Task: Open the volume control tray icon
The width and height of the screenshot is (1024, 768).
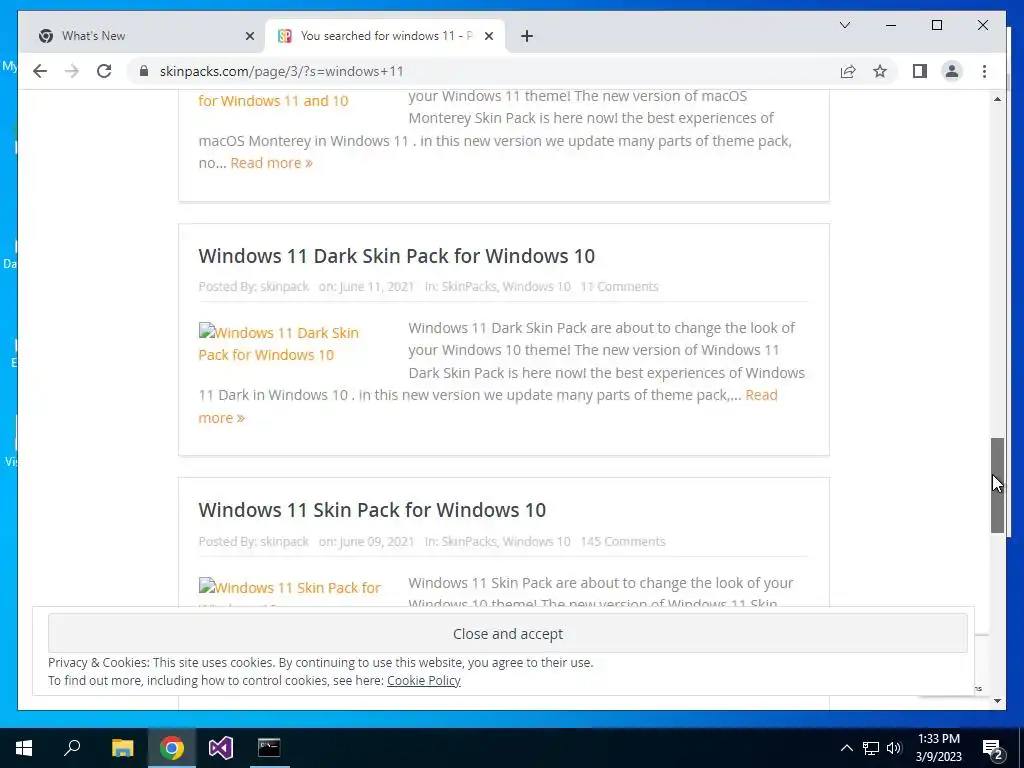Action: point(894,748)
